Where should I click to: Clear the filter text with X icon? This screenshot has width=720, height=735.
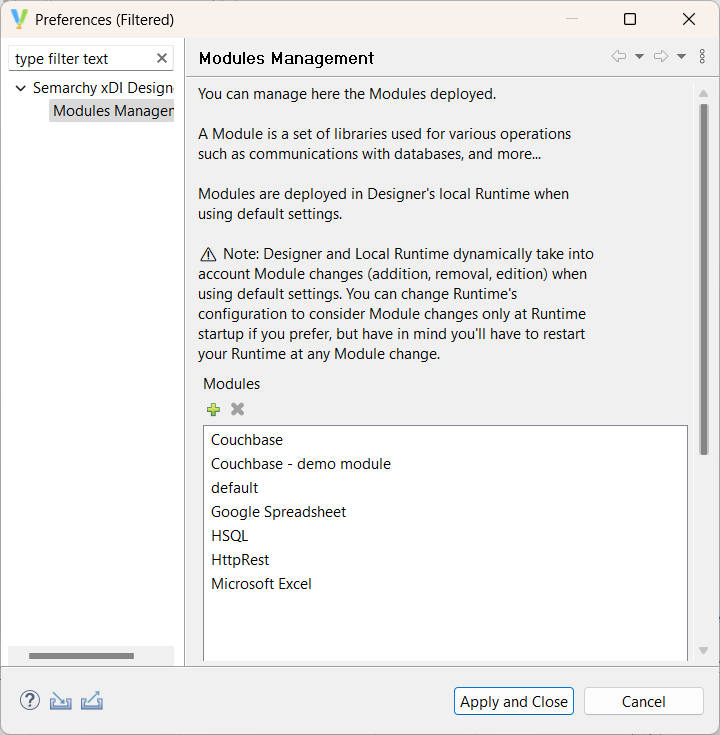pos(162,59)
